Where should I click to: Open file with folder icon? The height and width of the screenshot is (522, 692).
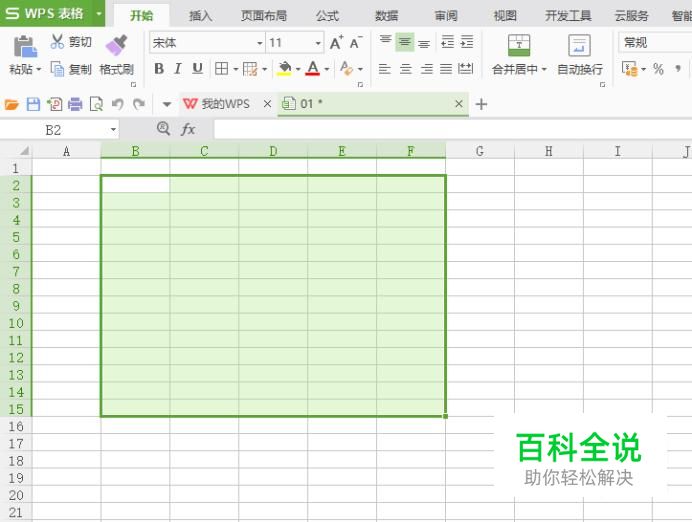point(12,104)
